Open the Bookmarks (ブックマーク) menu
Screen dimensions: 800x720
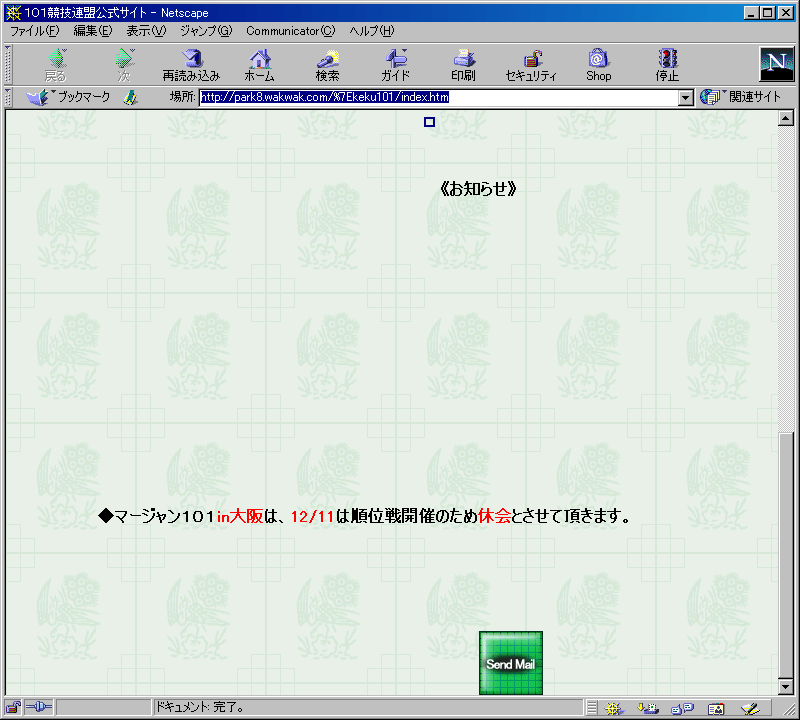(x=69, y=97)
